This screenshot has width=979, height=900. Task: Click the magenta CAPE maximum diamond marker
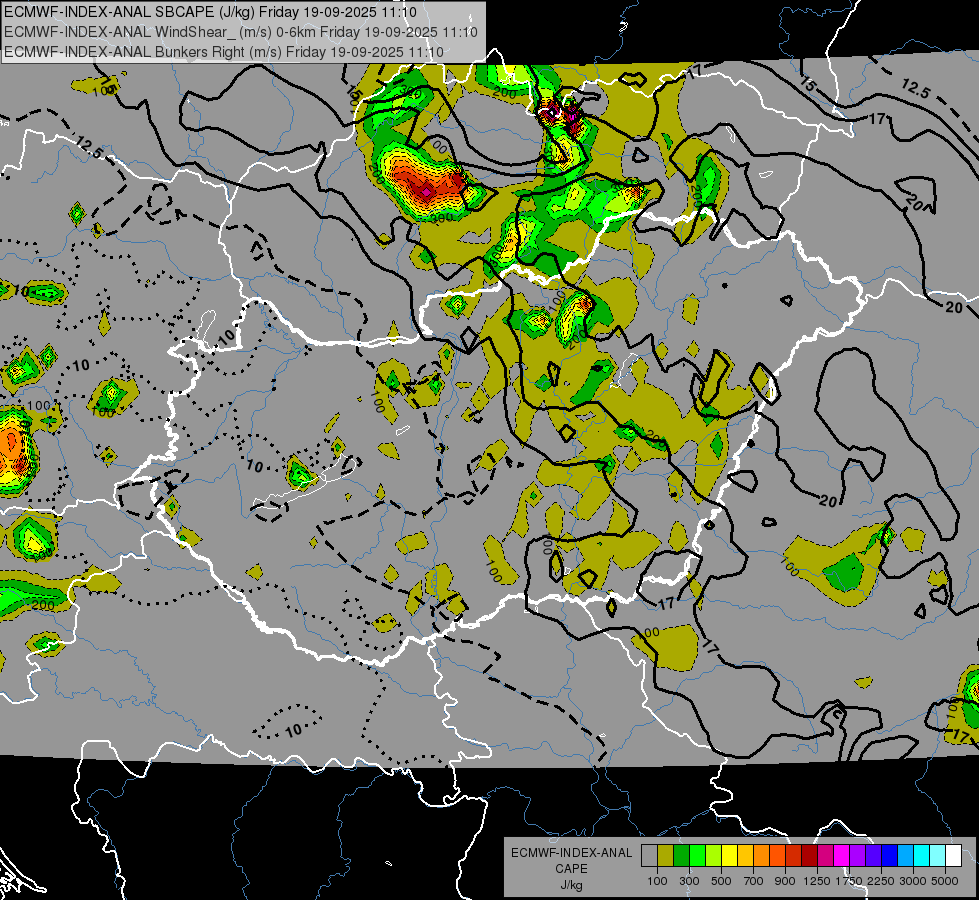click(426, 192)
